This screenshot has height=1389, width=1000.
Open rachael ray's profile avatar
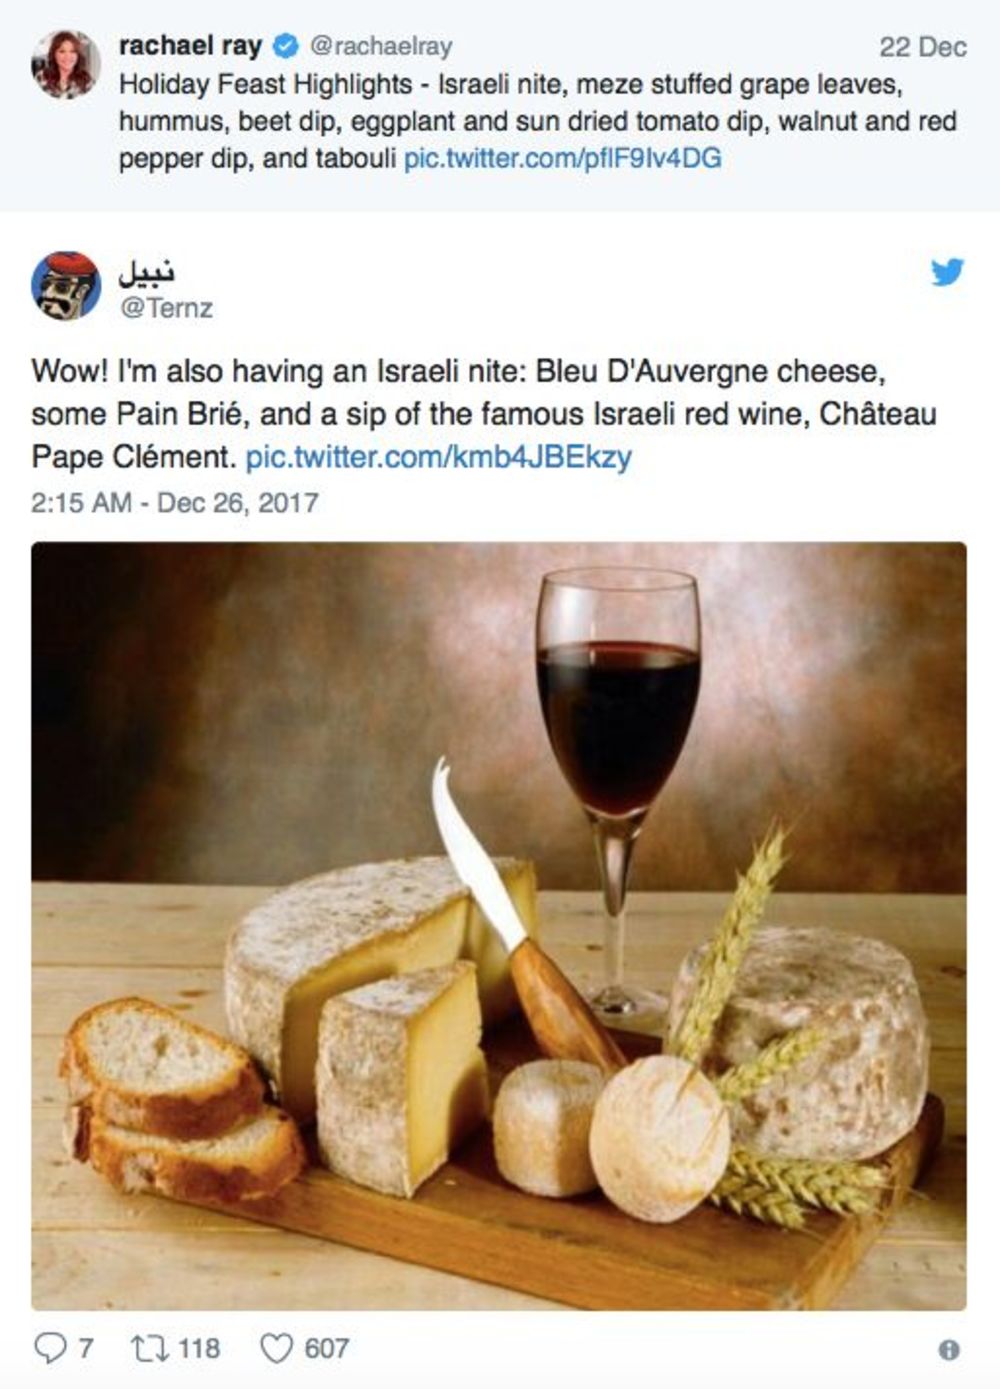pos(66,64)
